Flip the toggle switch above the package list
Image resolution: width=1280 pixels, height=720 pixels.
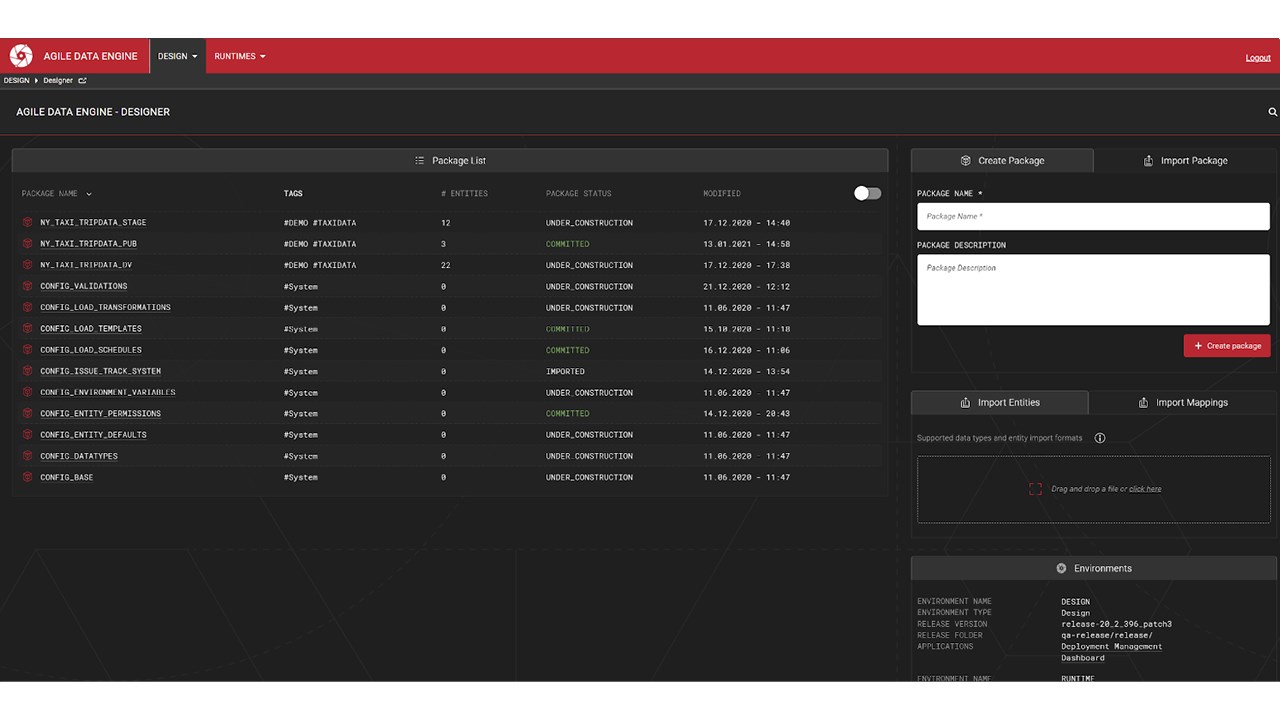[867, 193]
